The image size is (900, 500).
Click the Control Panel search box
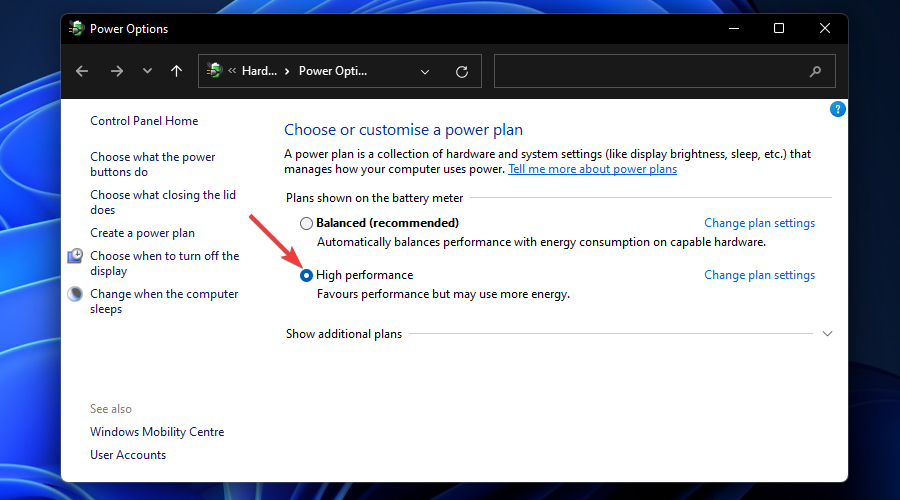665,71
